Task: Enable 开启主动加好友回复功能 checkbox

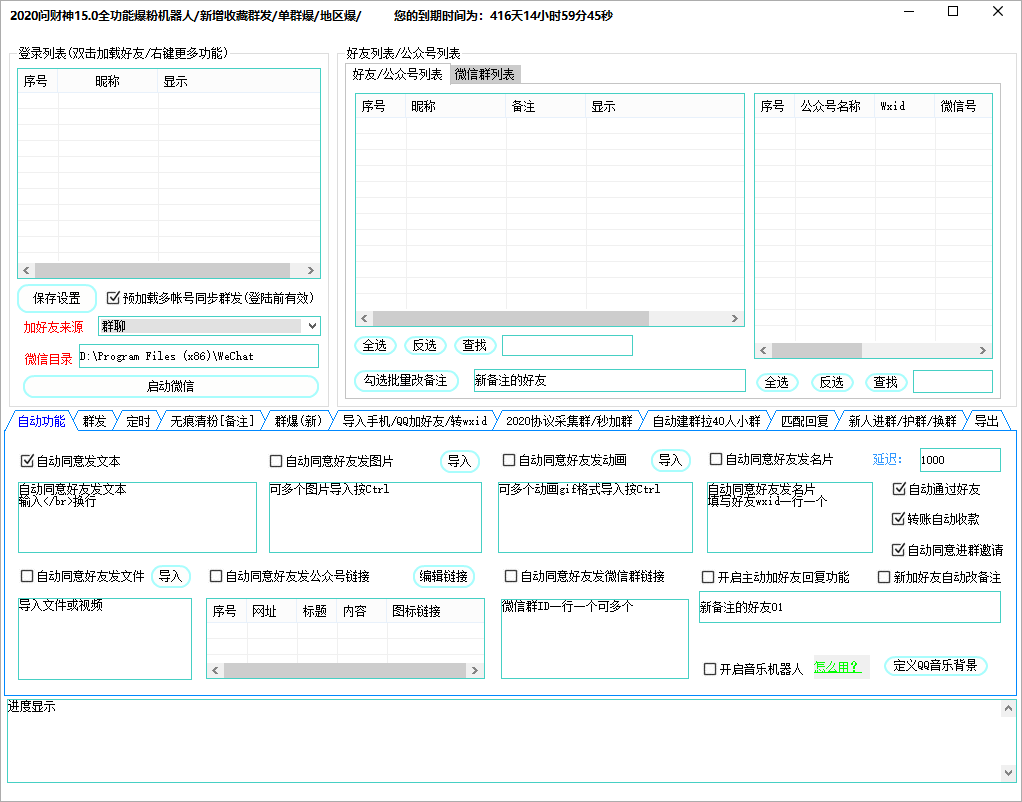Action: 708,577
